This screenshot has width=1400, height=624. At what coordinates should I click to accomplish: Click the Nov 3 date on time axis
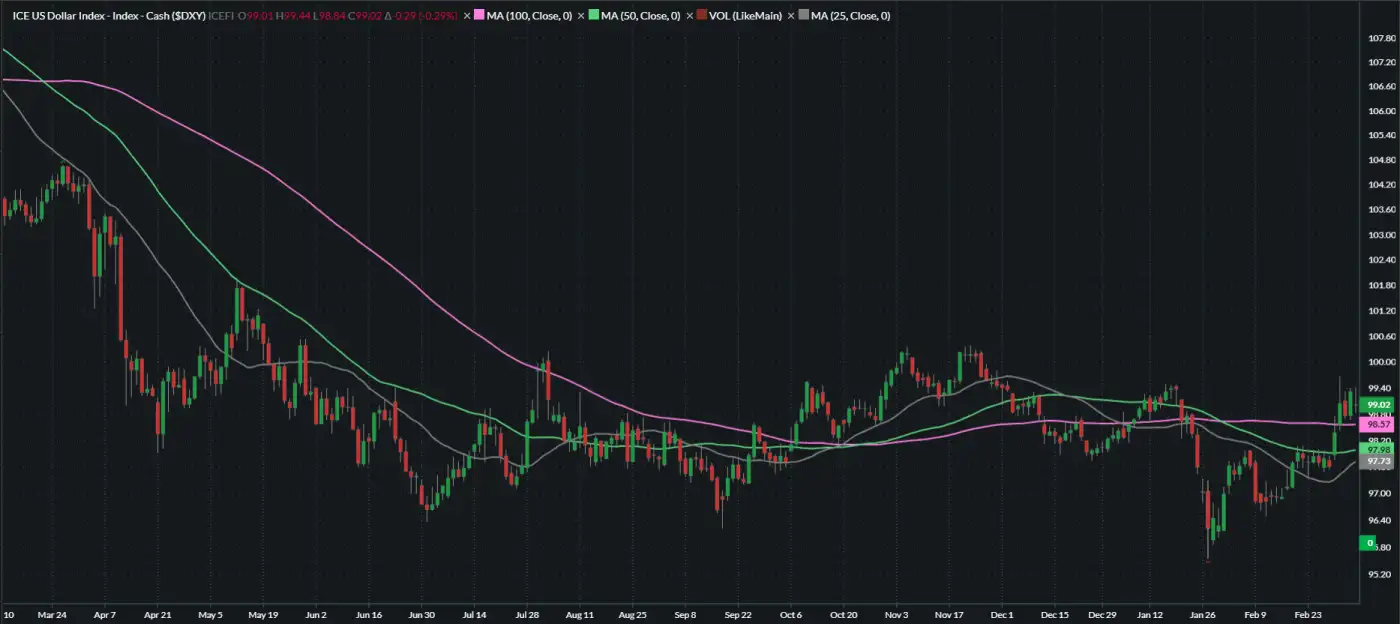pyautogui.click(x=897, y=615)
